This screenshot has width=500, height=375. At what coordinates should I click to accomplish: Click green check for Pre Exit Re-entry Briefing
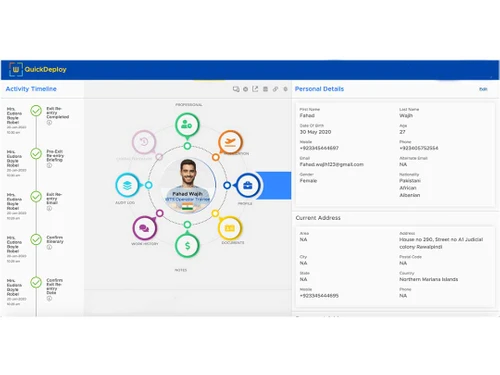(36, 154)
